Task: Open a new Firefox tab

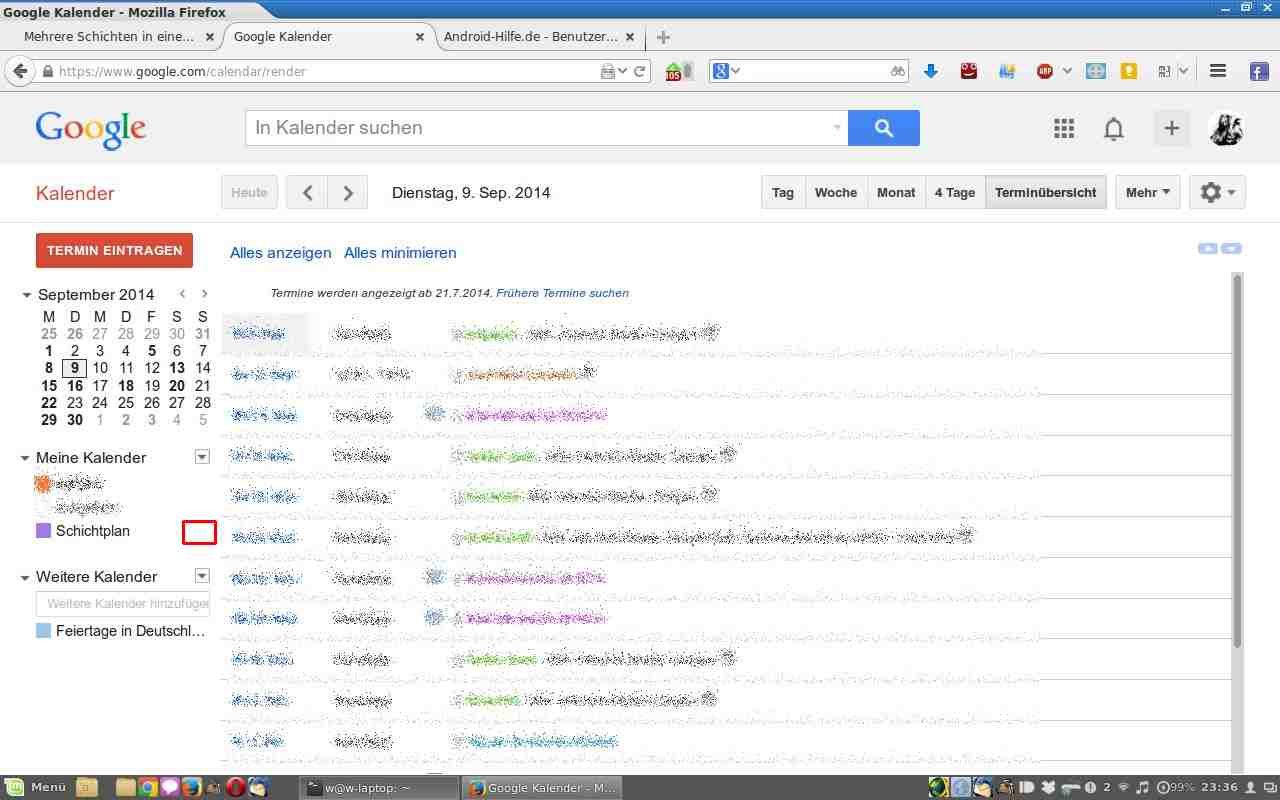Action: pos(663,37)
